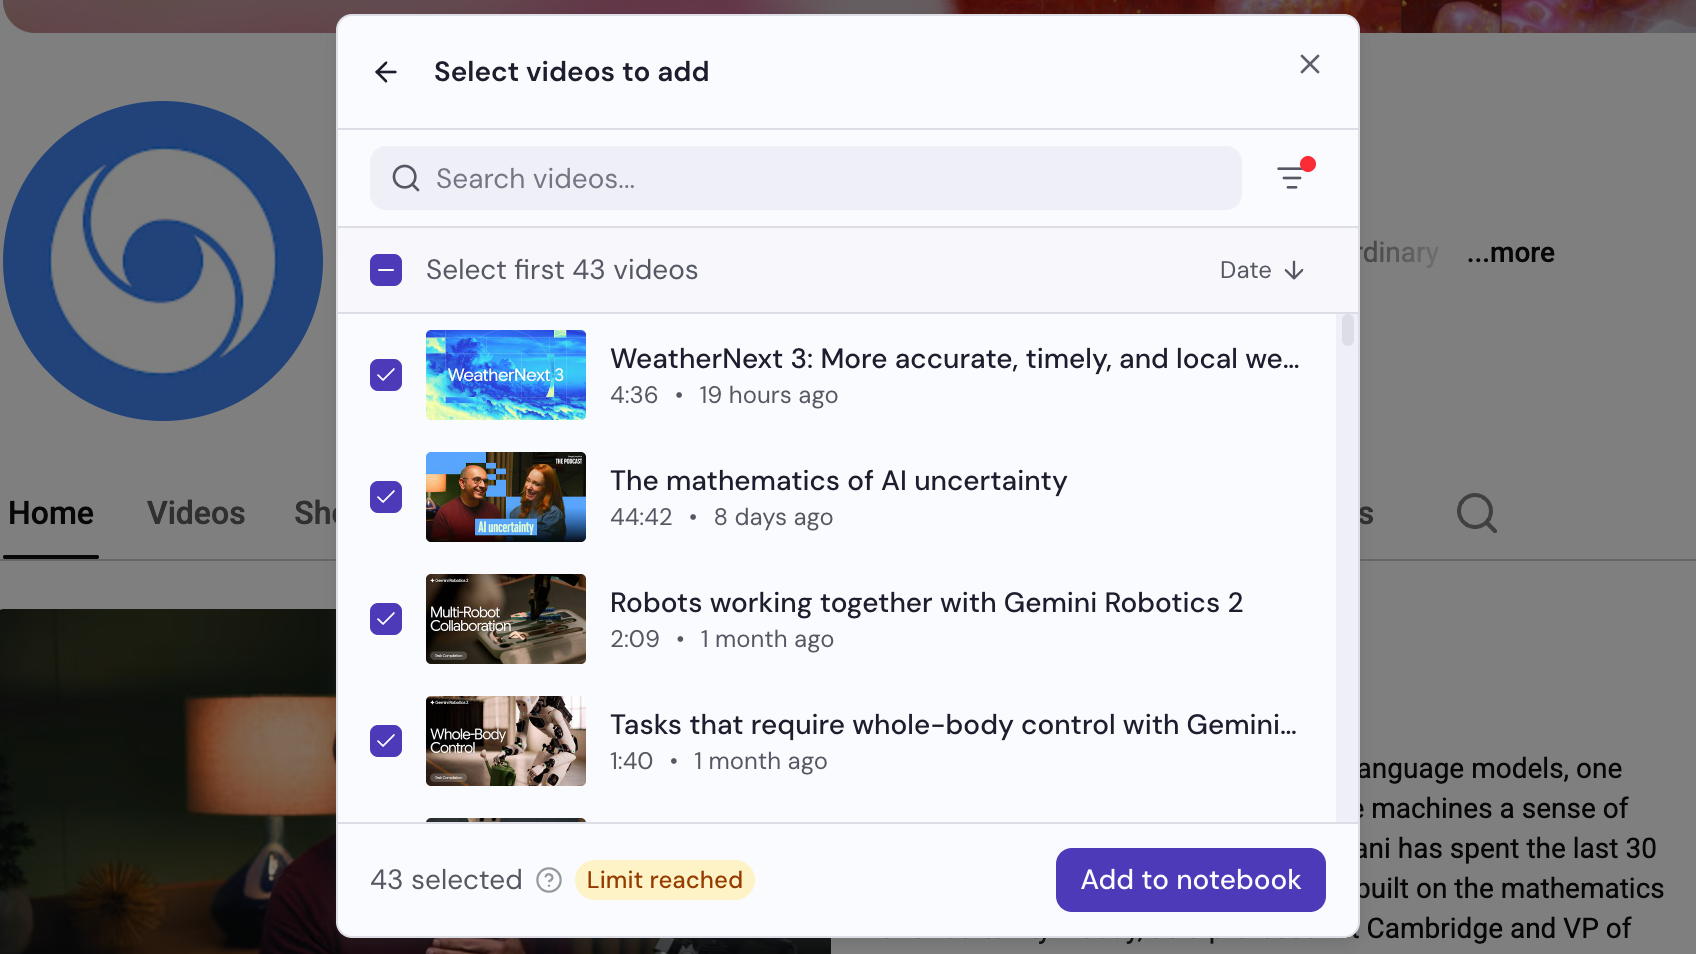Click the magnifier icon in search box

click(x=406, y=178)
